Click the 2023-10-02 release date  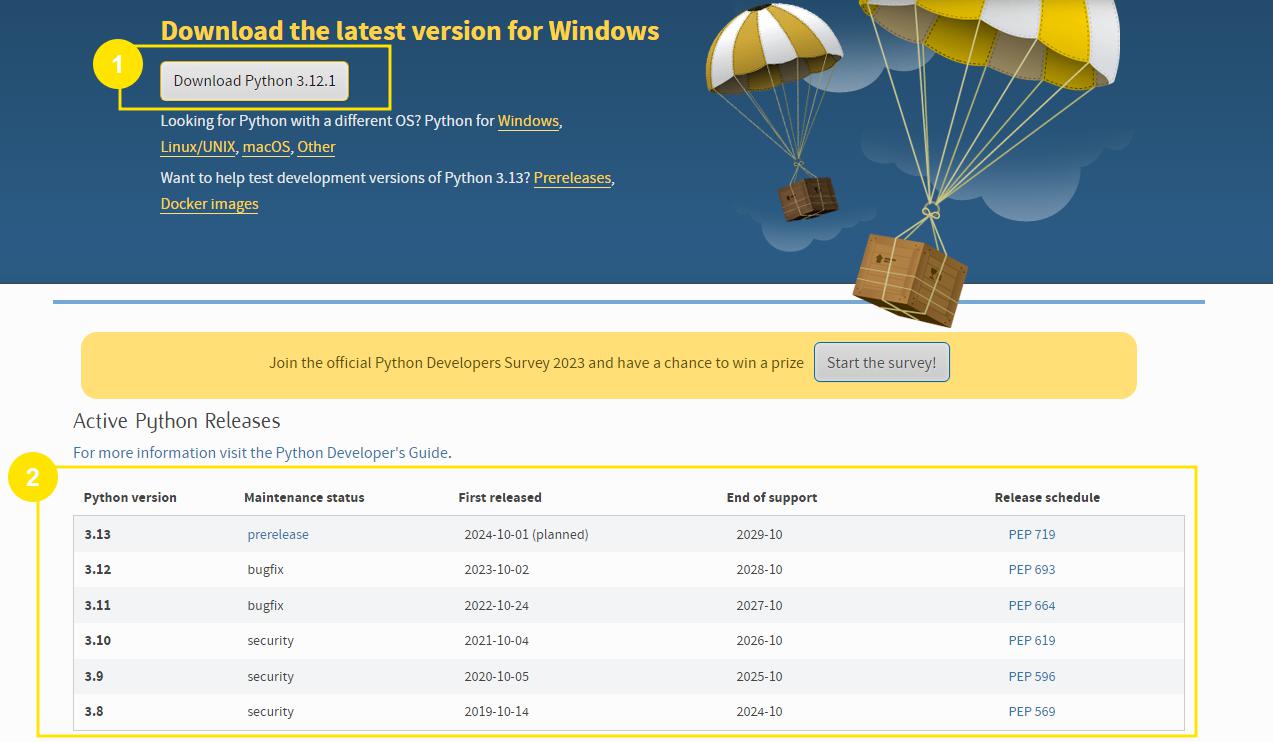point(497,570)
